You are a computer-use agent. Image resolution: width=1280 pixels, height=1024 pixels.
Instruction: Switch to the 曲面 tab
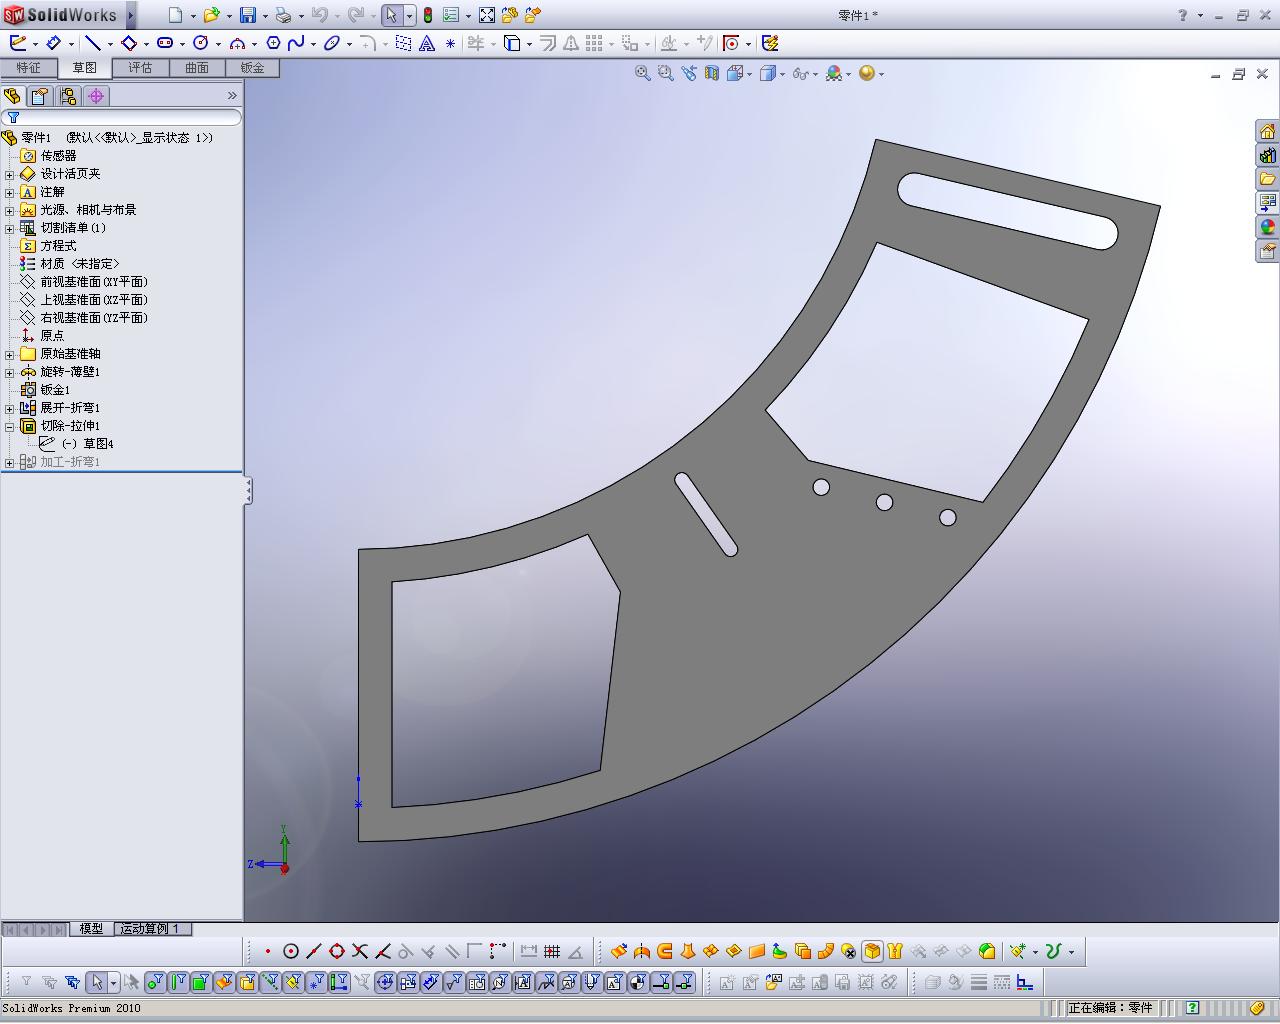coord(196,68)
